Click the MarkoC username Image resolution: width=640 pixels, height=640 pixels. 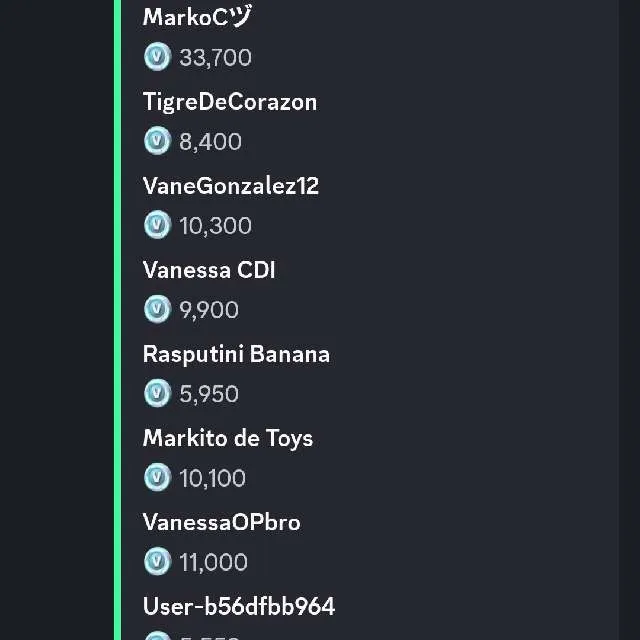[x=197, y=17]
